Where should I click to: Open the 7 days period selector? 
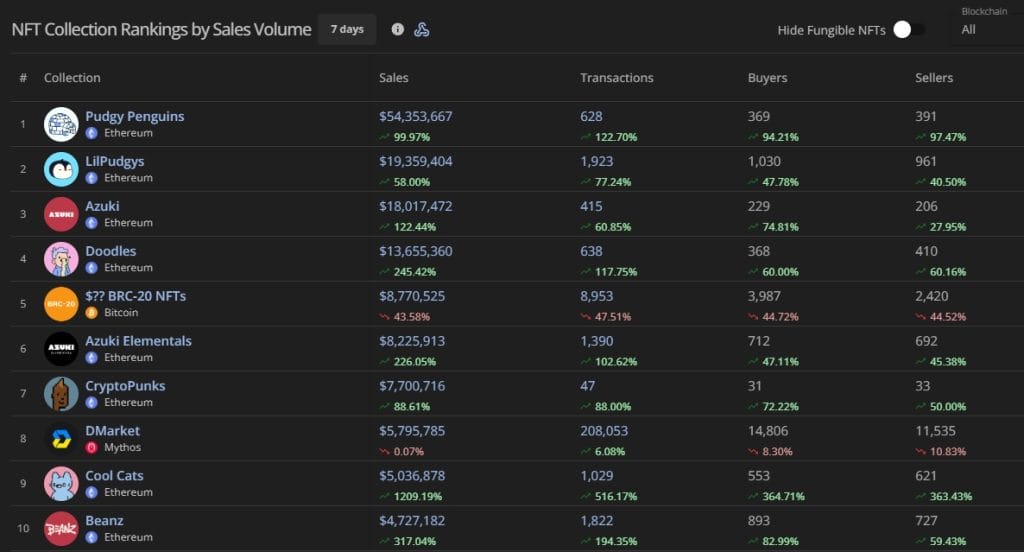[x=347, y=29]
